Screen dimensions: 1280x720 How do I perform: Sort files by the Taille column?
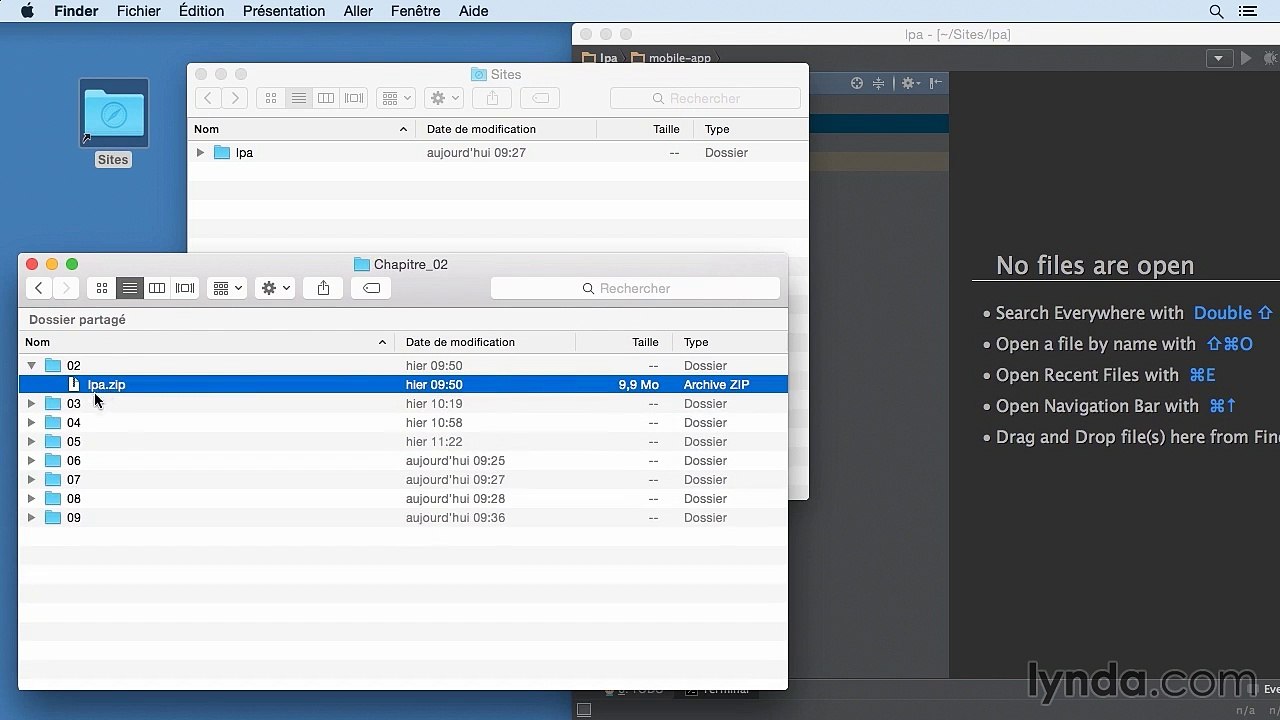pos(644,342)
